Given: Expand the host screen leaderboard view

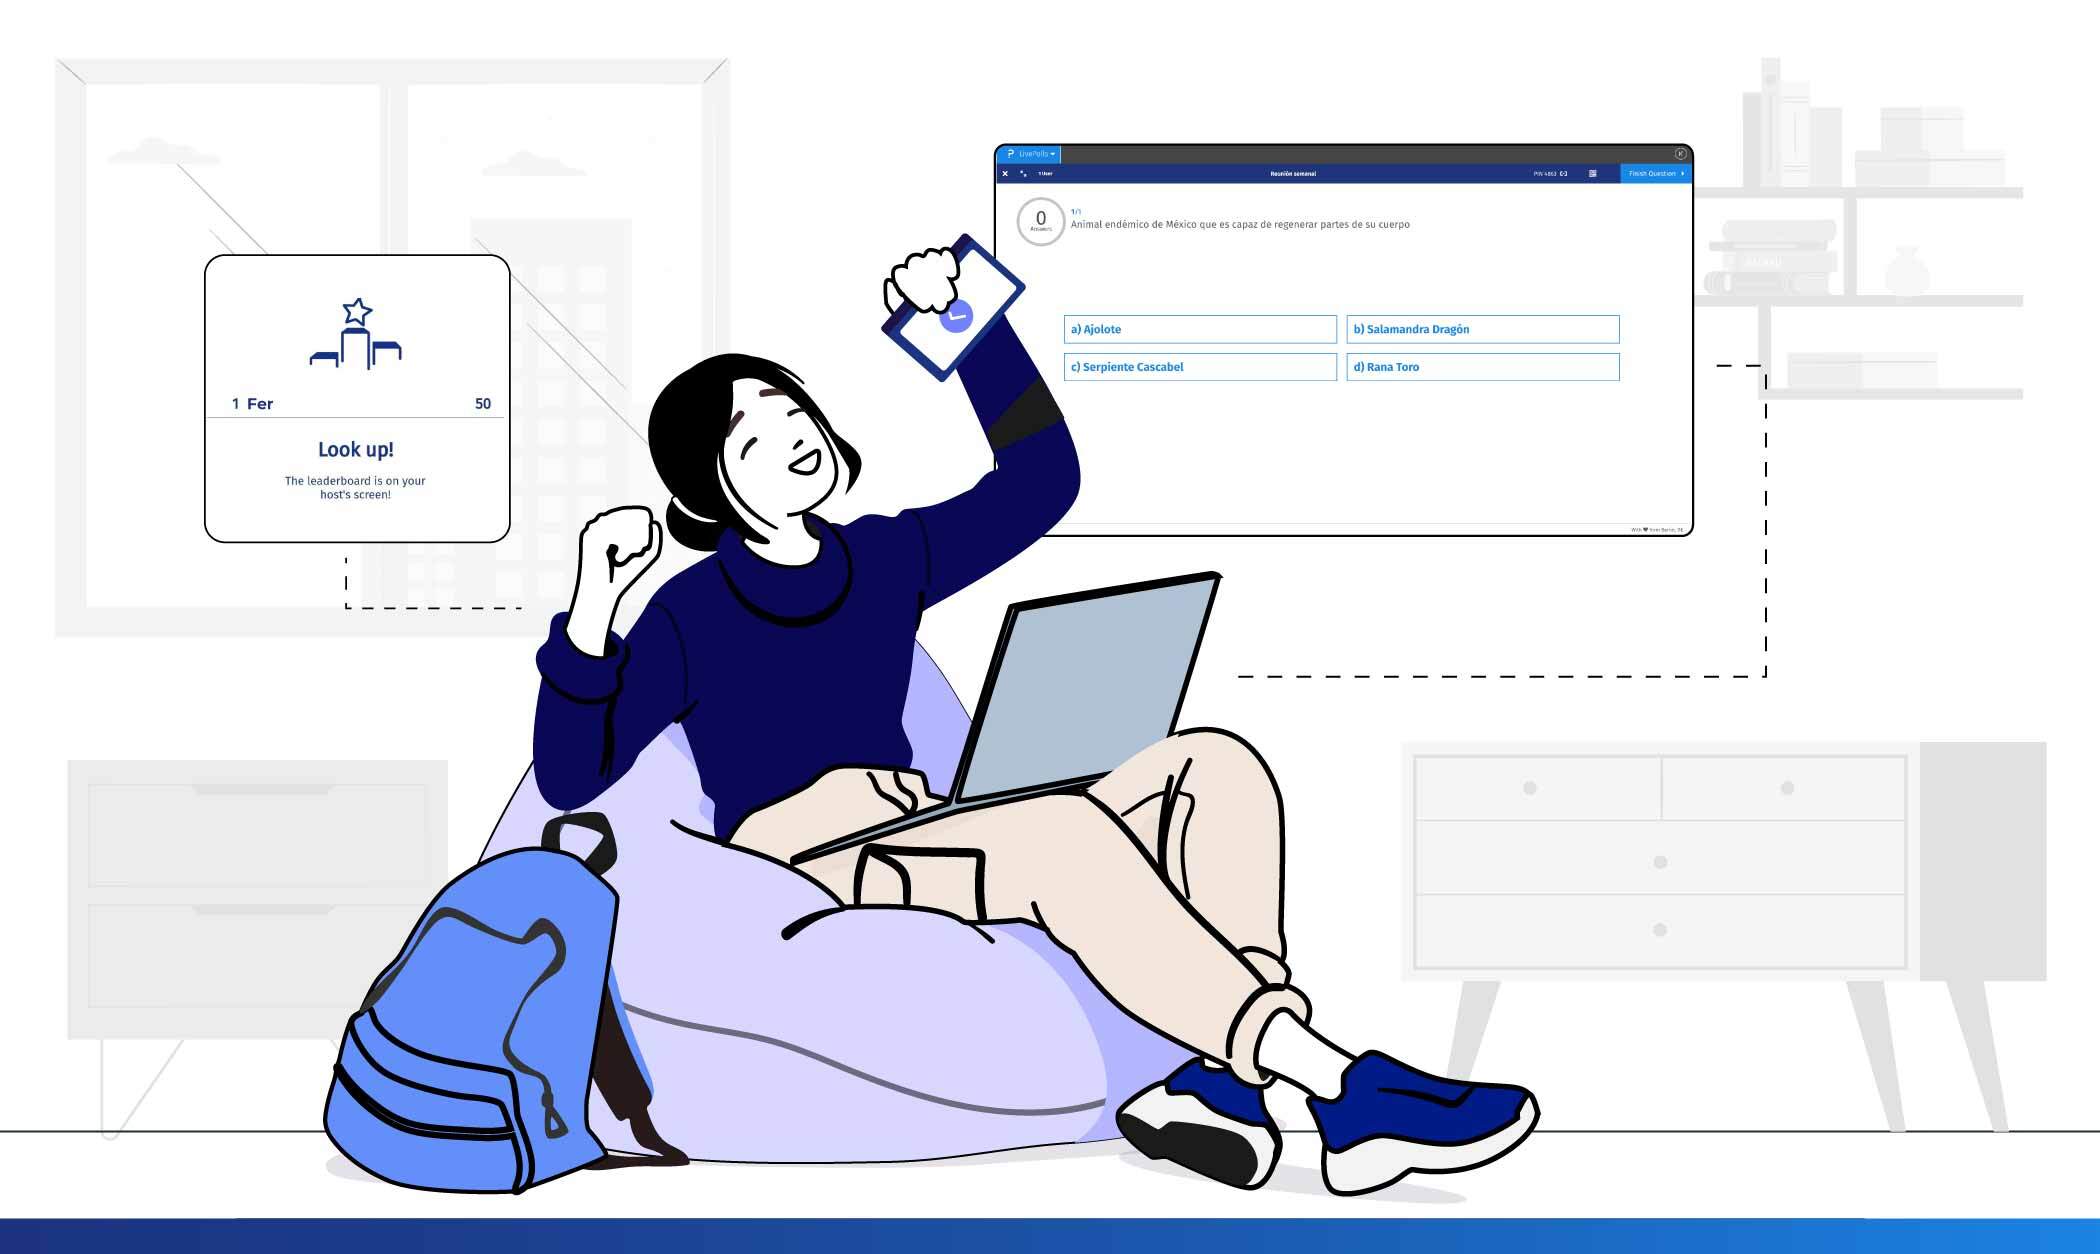Looking at the screenshot, I should (1593, 173).
